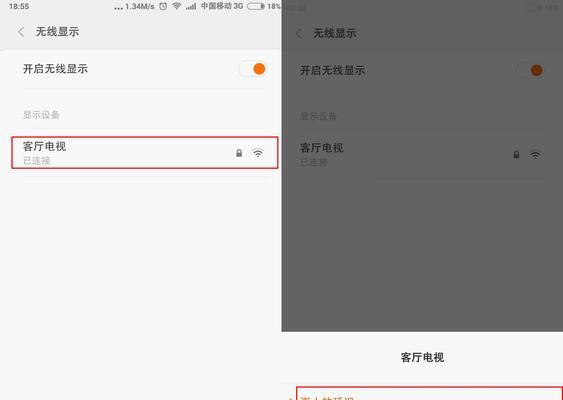Tap the undimmed 显示设备 section header
Image resolution: width=563 pixels, height=400 pixels.
[x=41, y=115]
